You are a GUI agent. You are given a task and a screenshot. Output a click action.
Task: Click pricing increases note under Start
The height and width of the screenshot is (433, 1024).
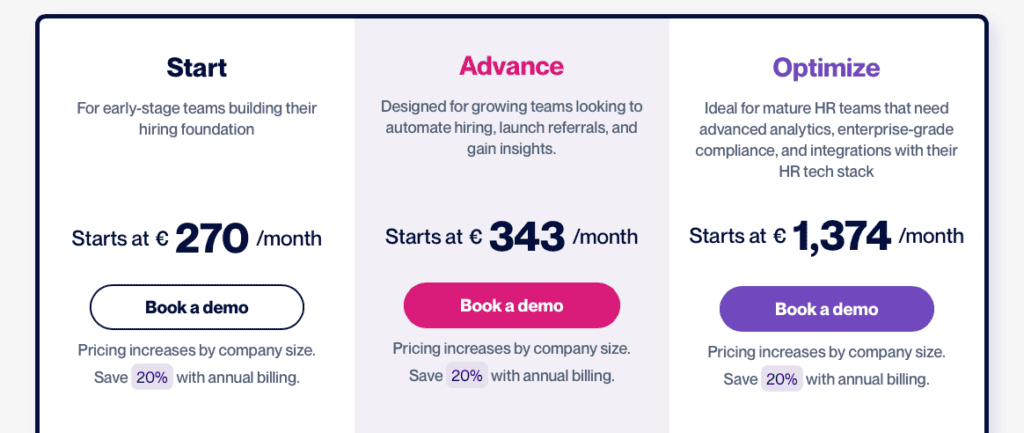[197, 350]
